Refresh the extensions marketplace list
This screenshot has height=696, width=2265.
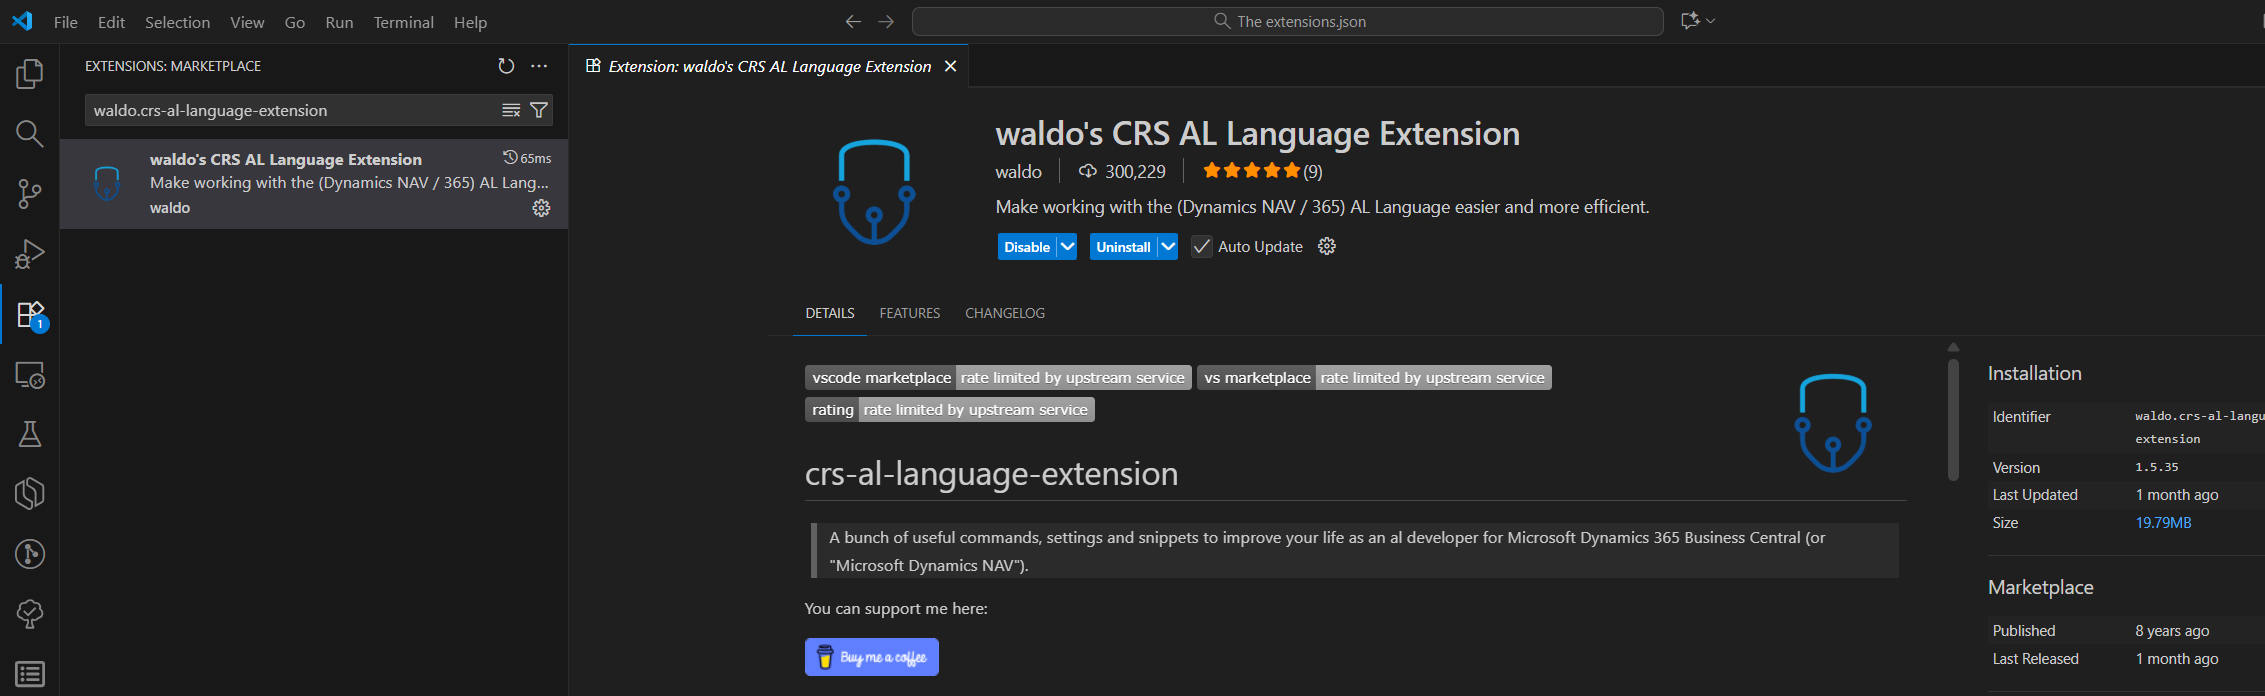(506, 66)
